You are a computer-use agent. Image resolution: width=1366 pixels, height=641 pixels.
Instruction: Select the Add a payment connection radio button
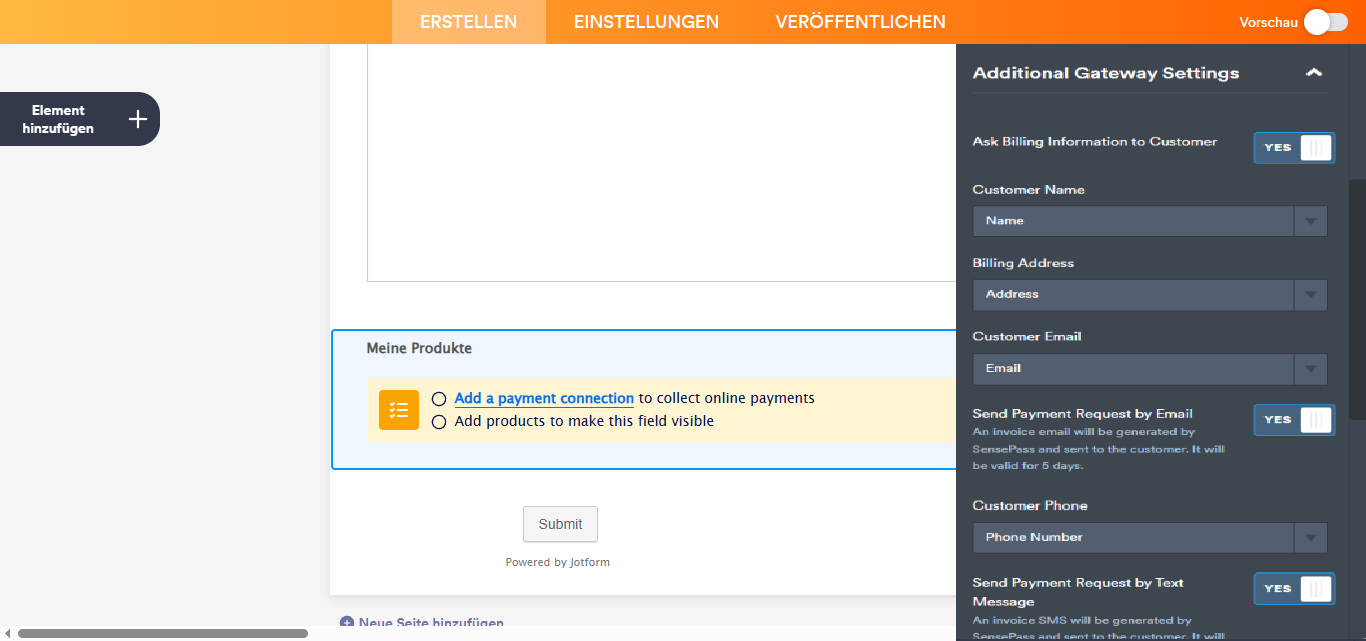(x=439, y=398)
